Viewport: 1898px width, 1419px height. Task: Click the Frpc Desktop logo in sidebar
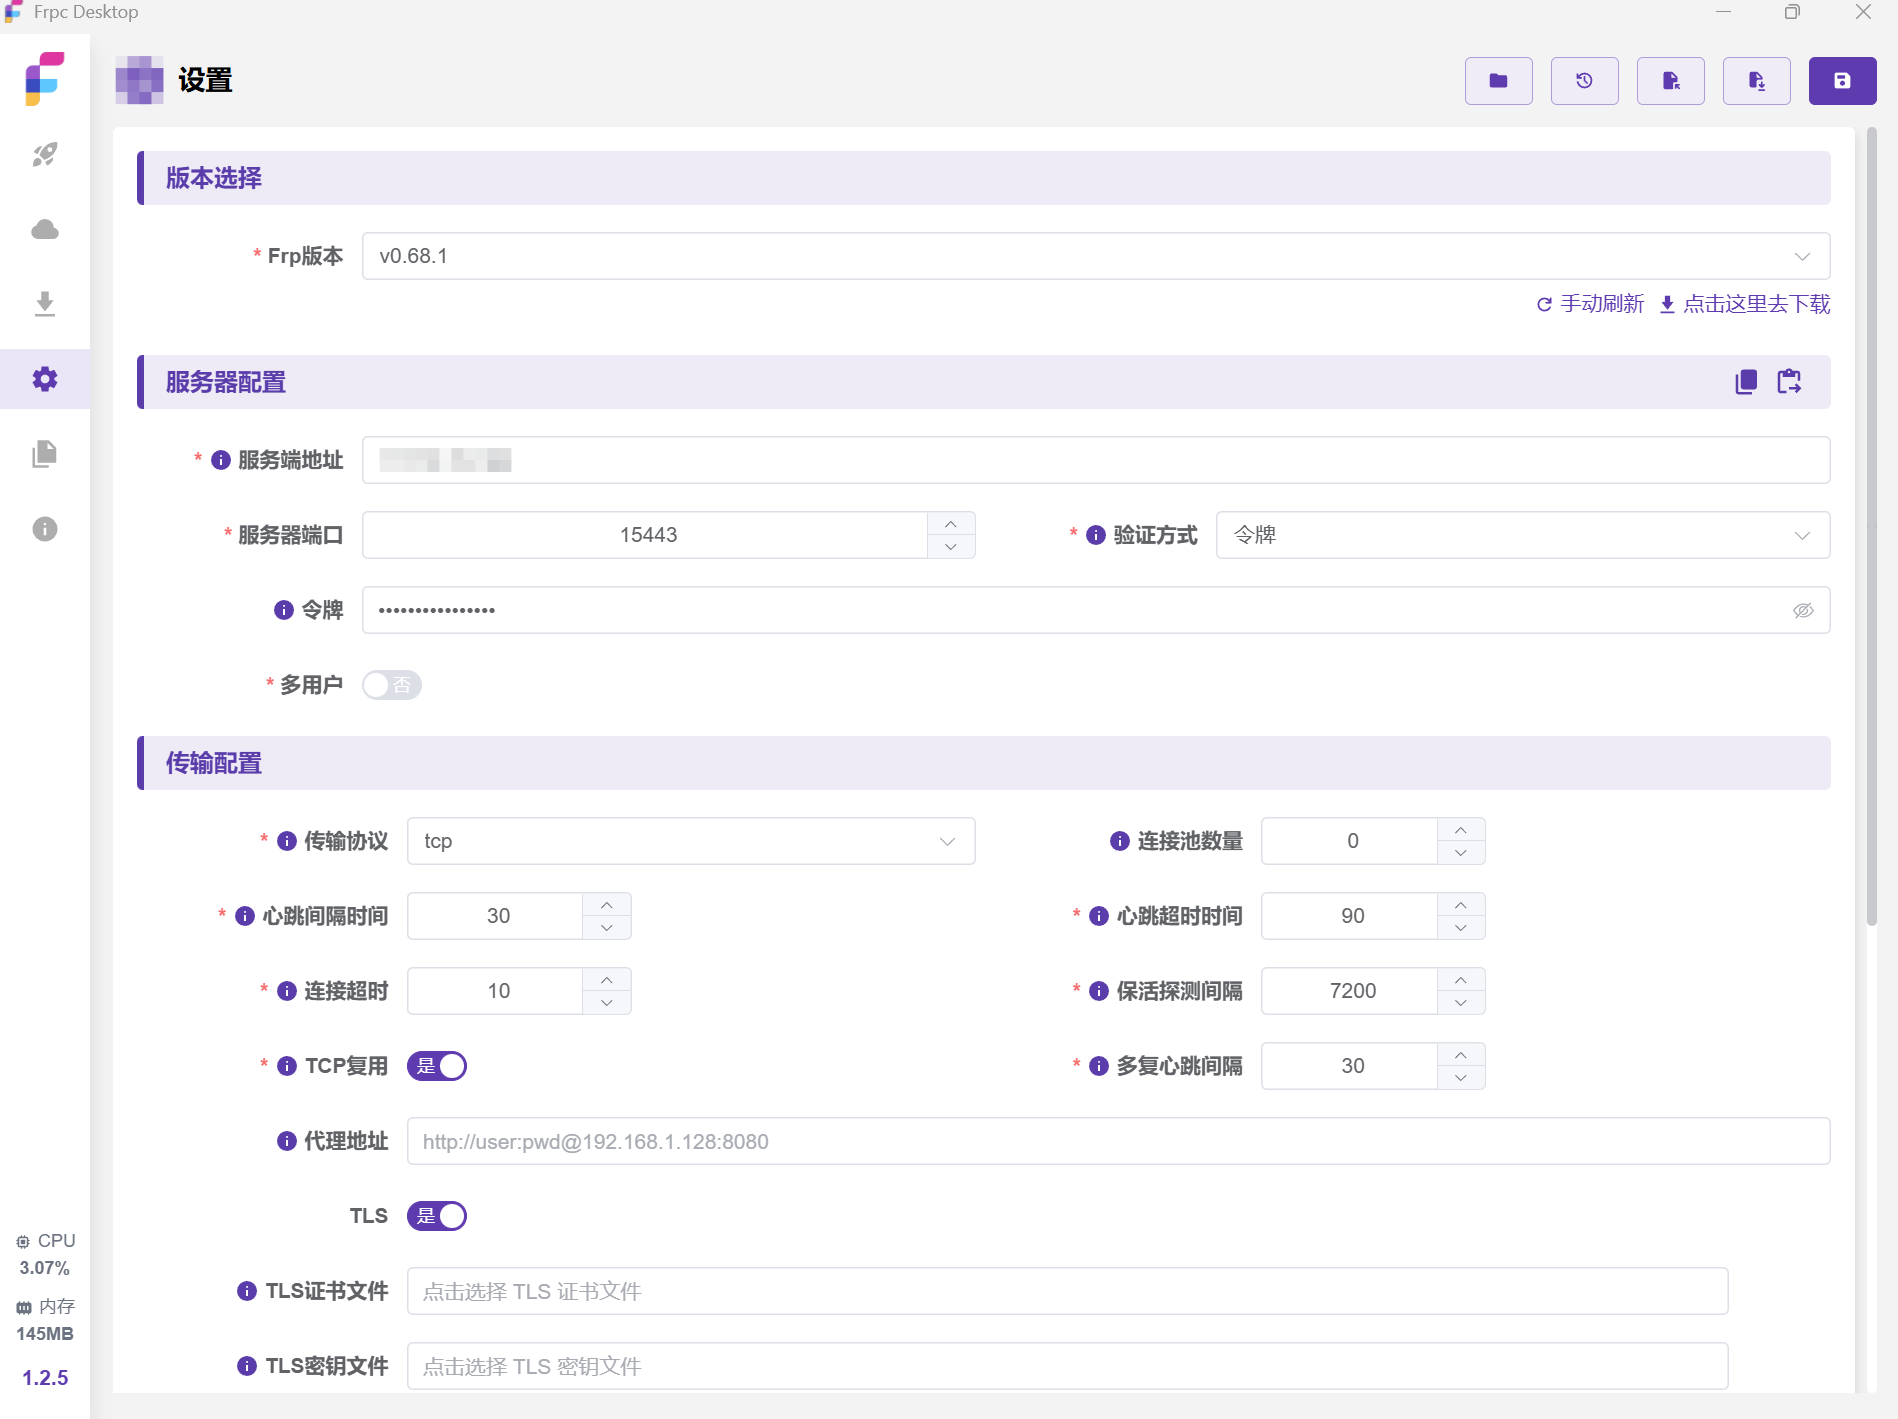point(45,79)
